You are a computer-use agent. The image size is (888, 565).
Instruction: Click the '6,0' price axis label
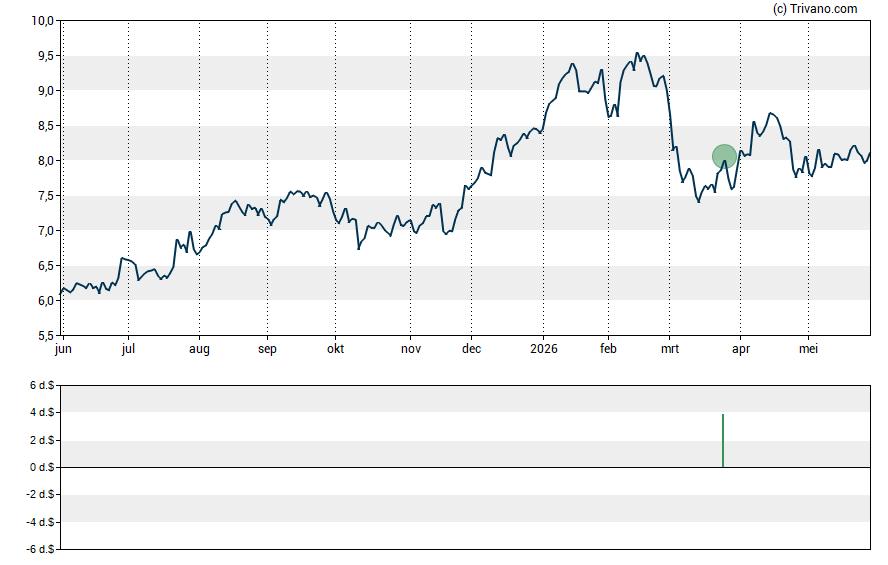point(46,301)
